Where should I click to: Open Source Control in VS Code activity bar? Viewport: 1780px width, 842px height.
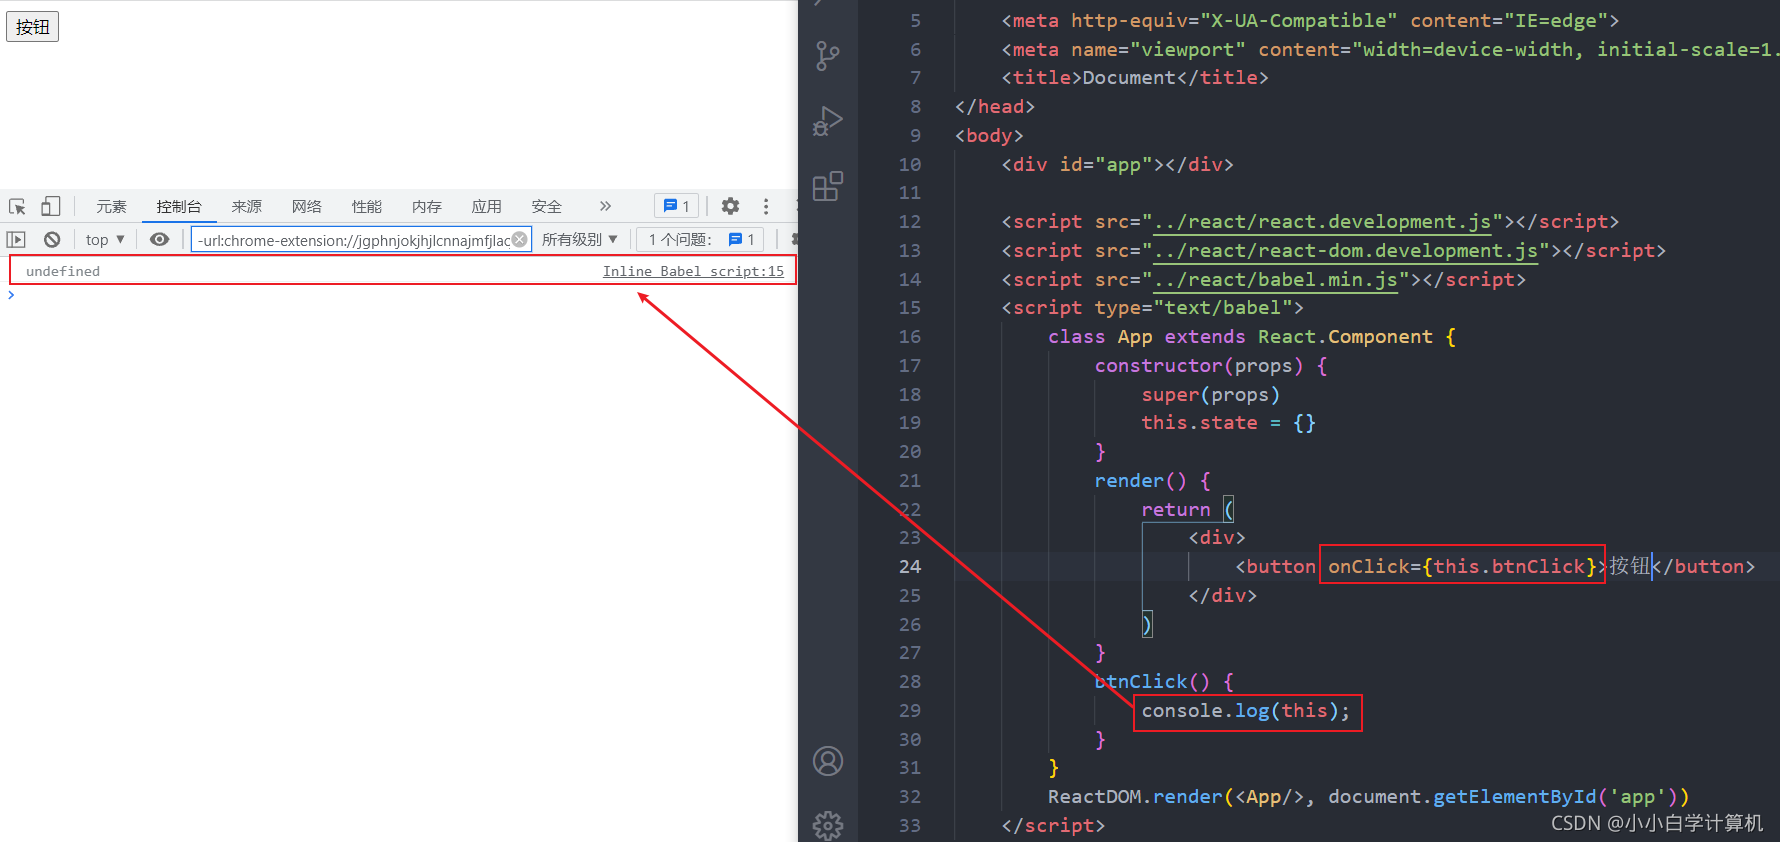pyautogui.click(x=828, y=56)
